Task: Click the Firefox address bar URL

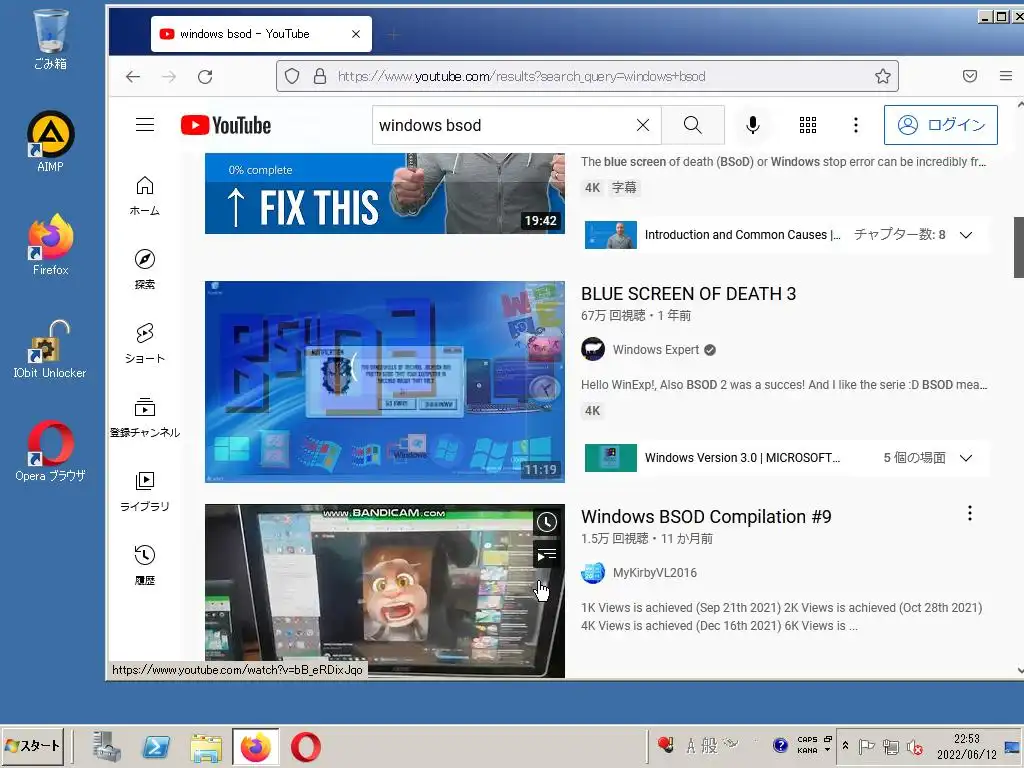Action: 521,76
